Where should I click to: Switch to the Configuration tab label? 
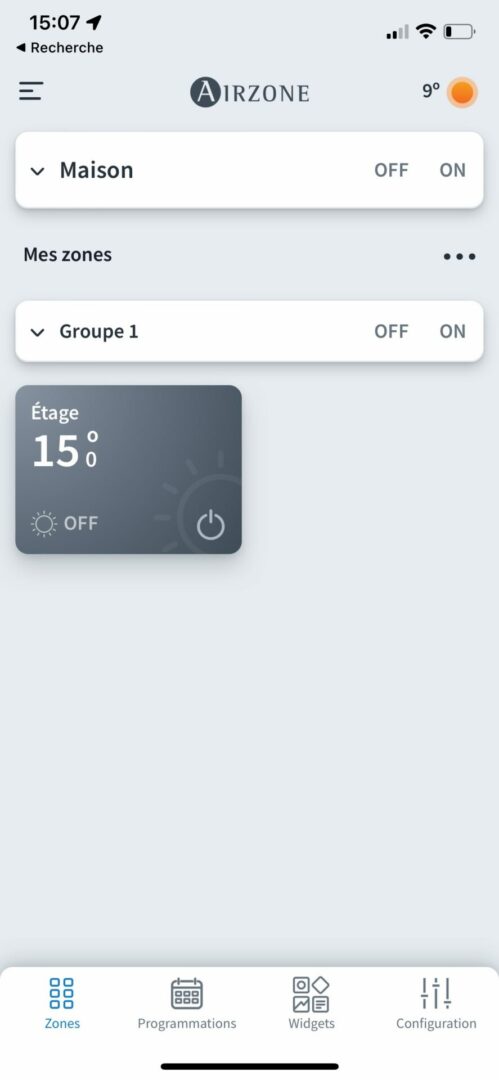[436, 1024]
